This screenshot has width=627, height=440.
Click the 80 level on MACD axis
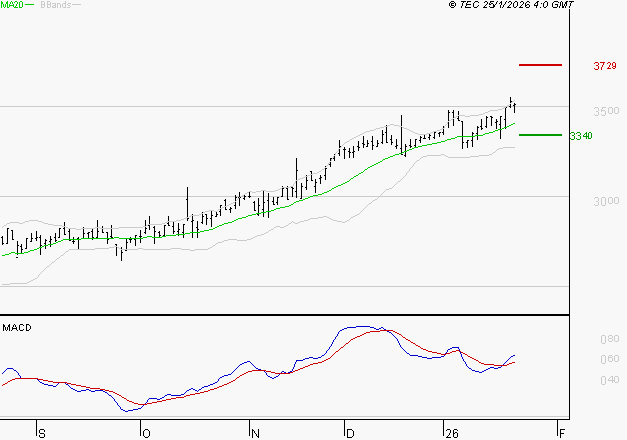[x=609, y=340]
